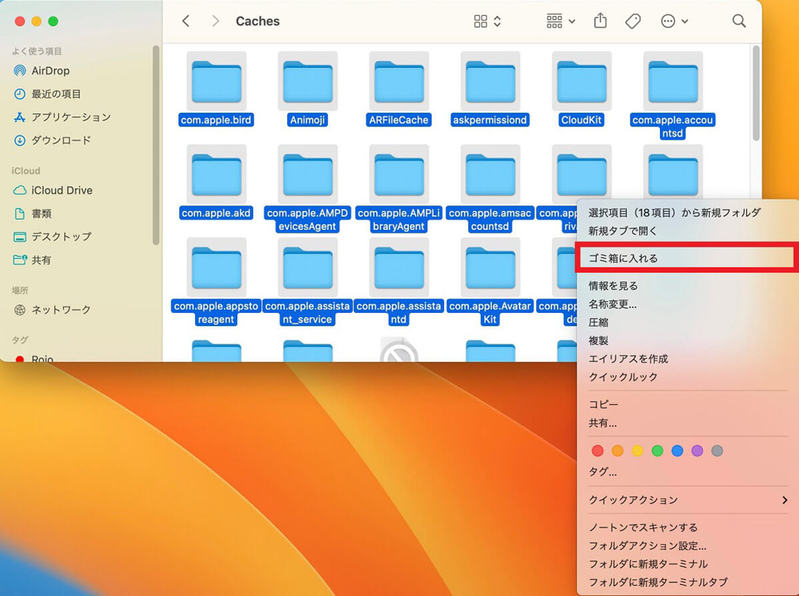The width and height of the screenshot is (799, 596).
Task: Go back with the left chevron button
Action: (x=186, y=21)
